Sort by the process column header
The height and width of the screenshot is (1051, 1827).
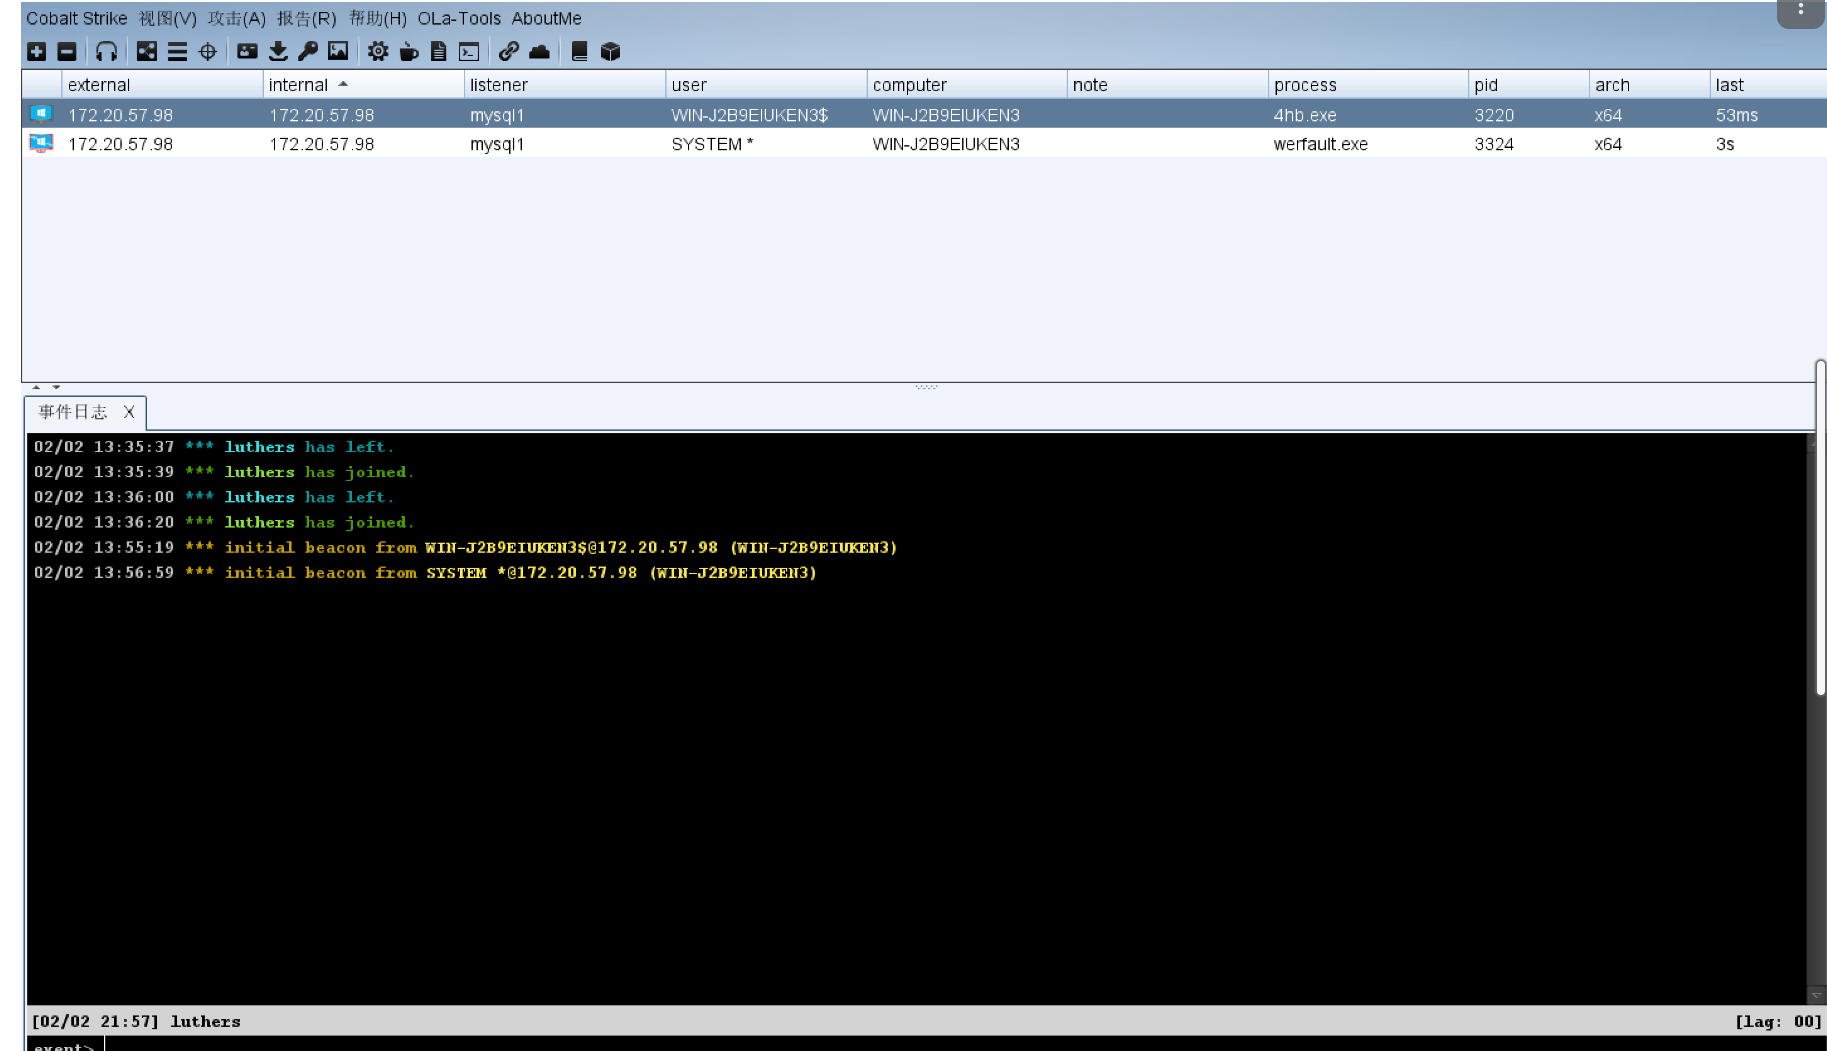tap(1368, 85)
